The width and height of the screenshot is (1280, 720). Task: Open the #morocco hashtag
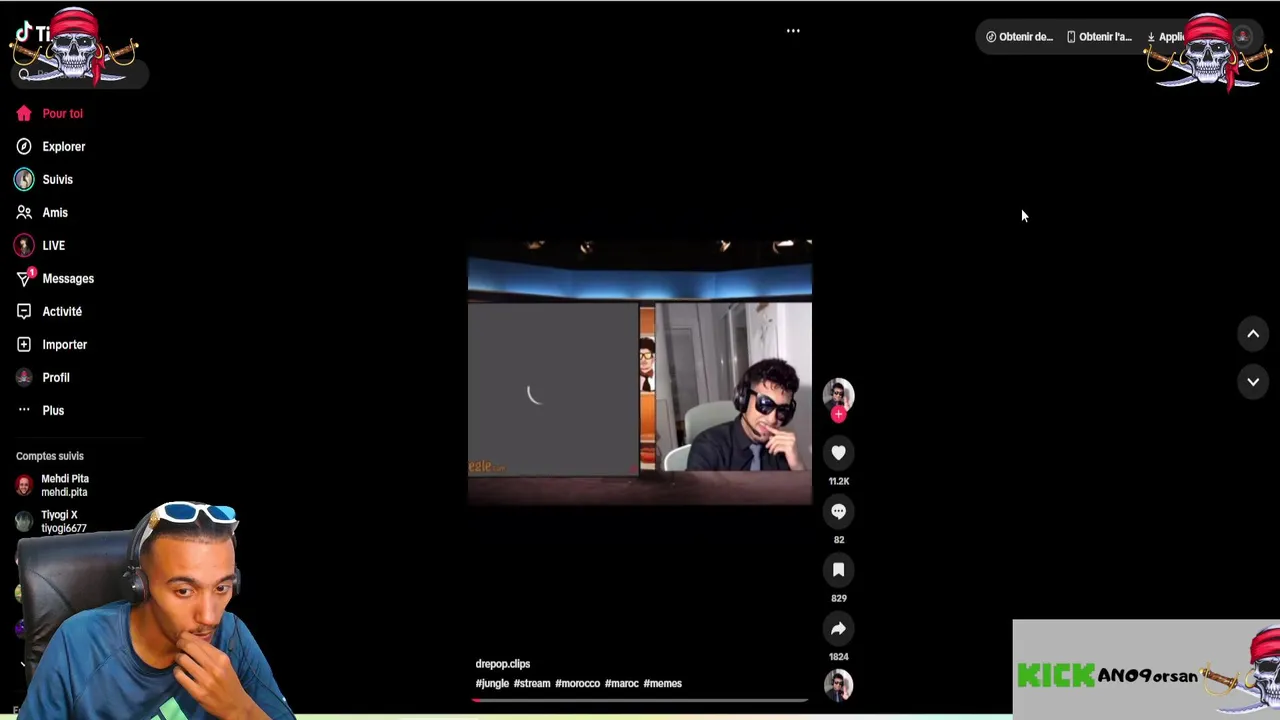click(577, 683)
